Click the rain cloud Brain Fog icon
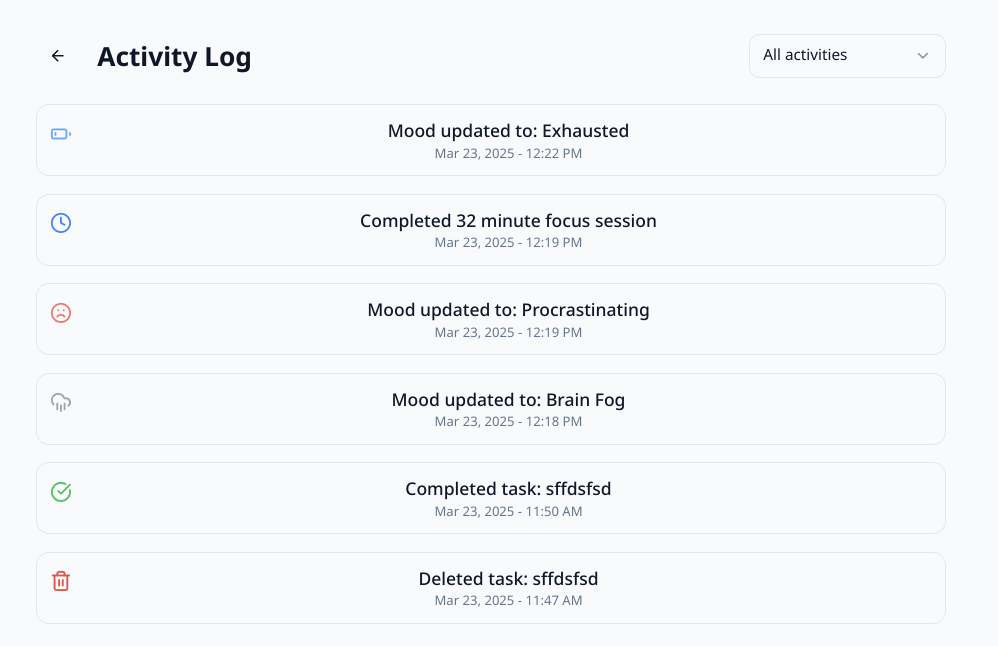 pos(61,402)
